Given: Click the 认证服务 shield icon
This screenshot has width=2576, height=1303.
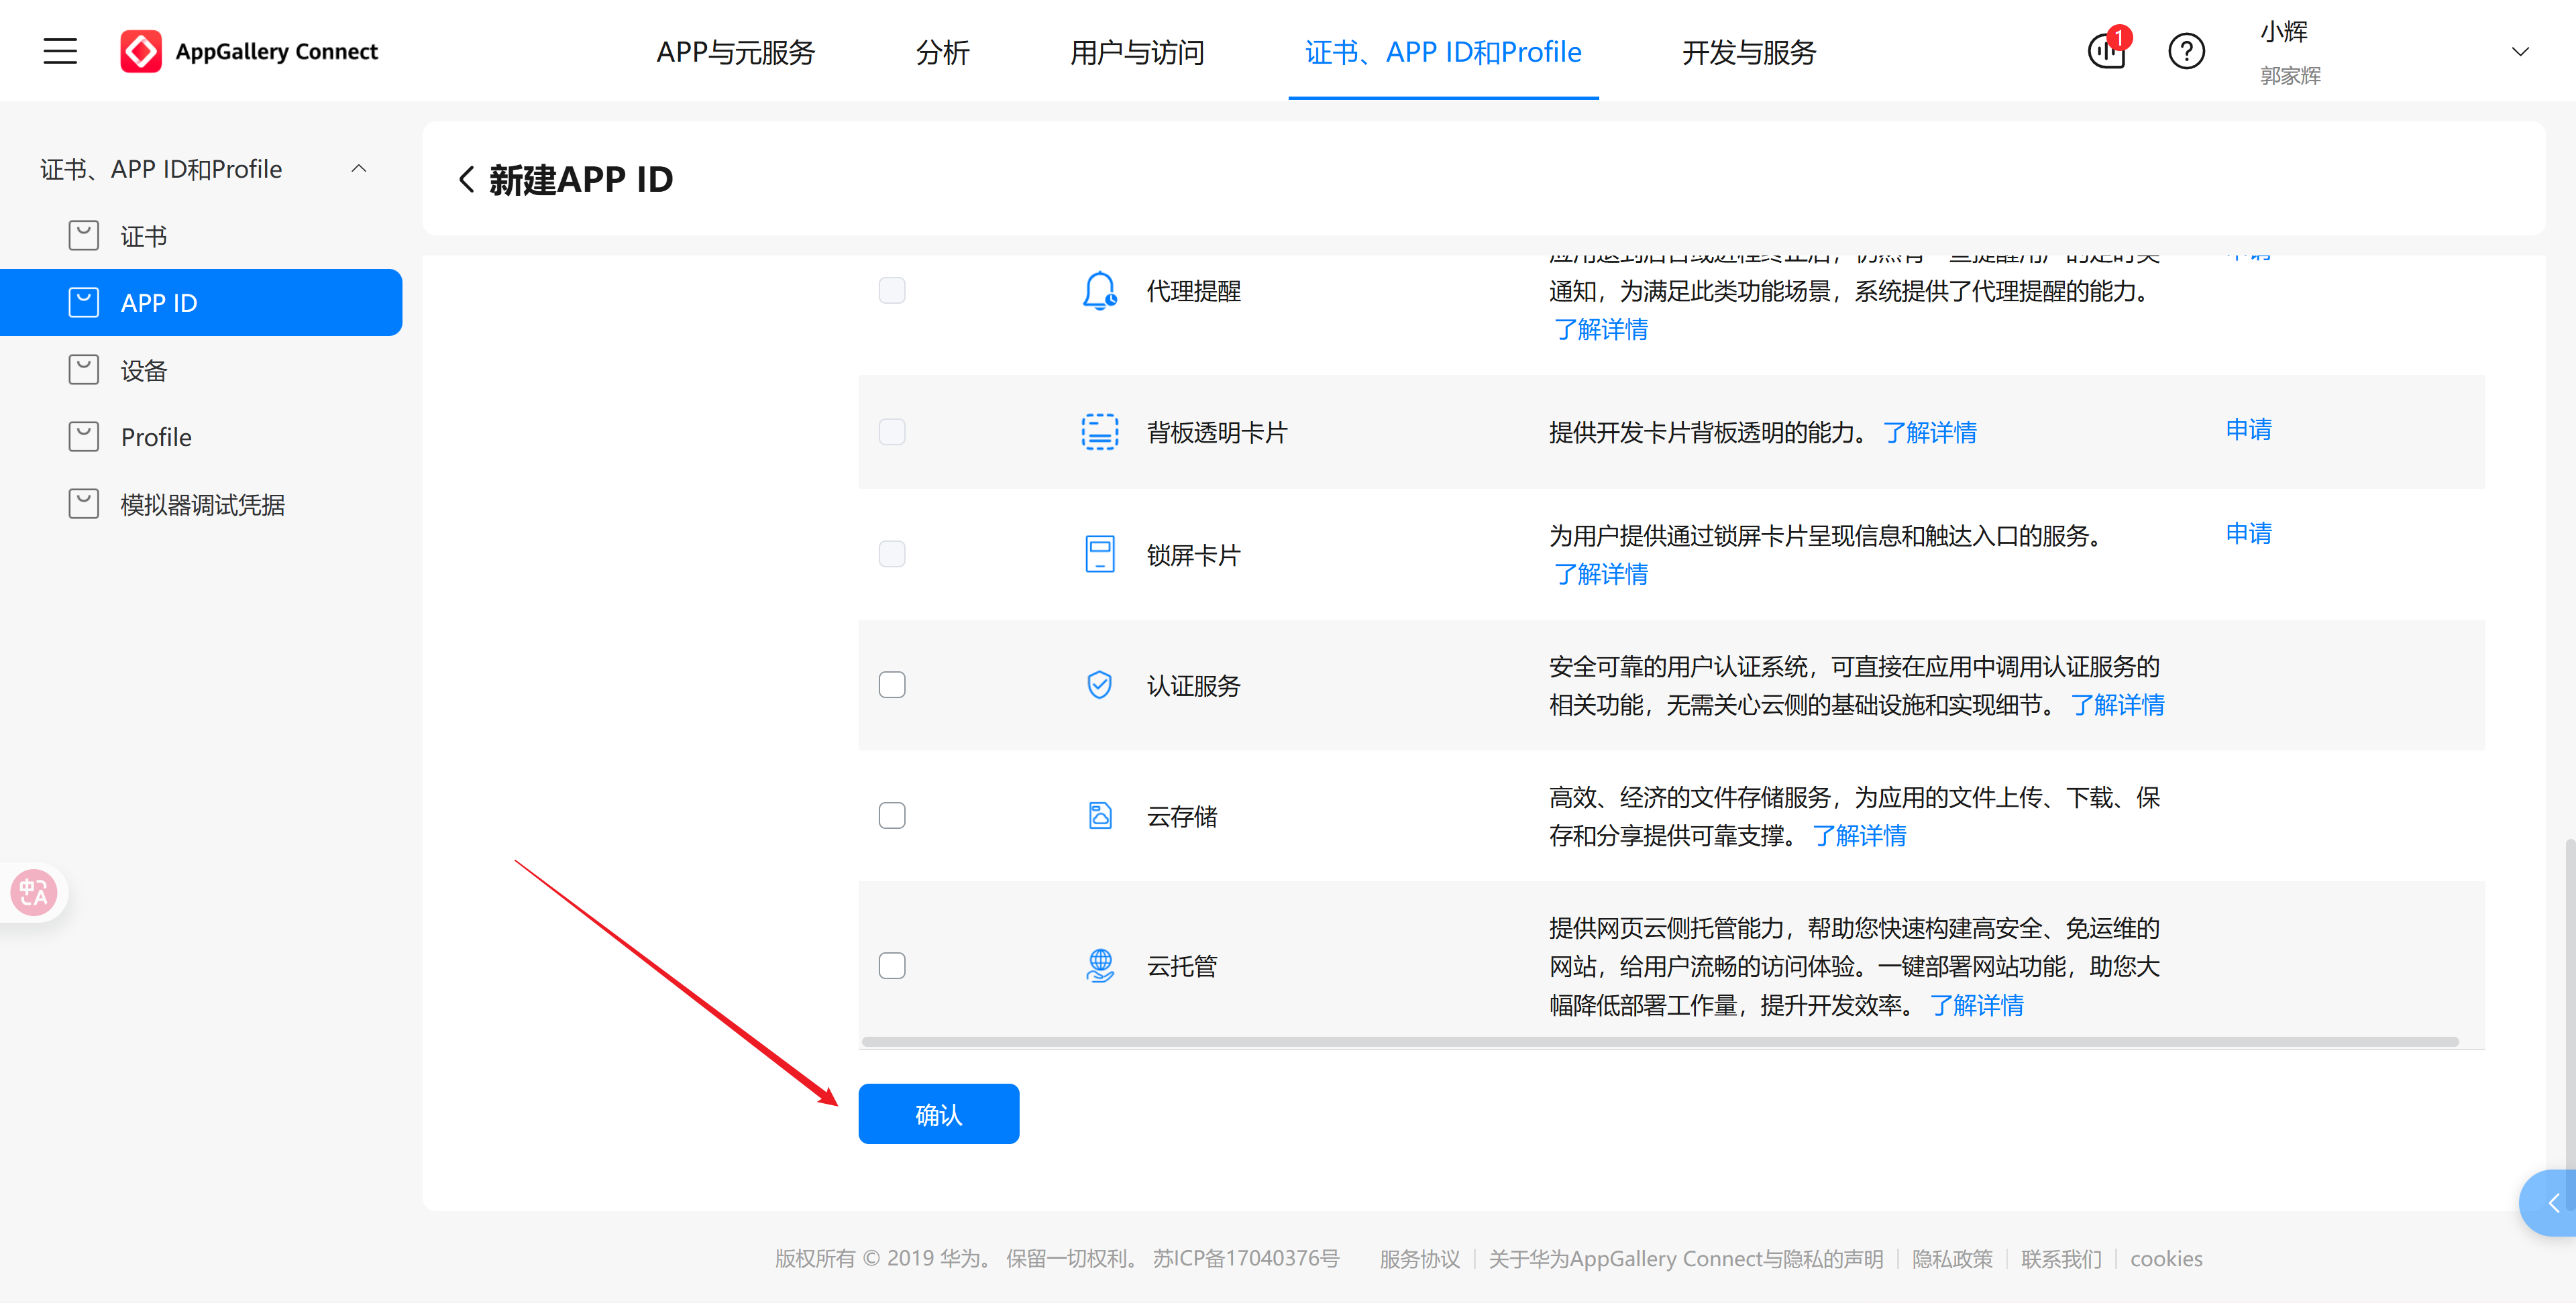Looking at the screenshot, I should (1099, 684).
